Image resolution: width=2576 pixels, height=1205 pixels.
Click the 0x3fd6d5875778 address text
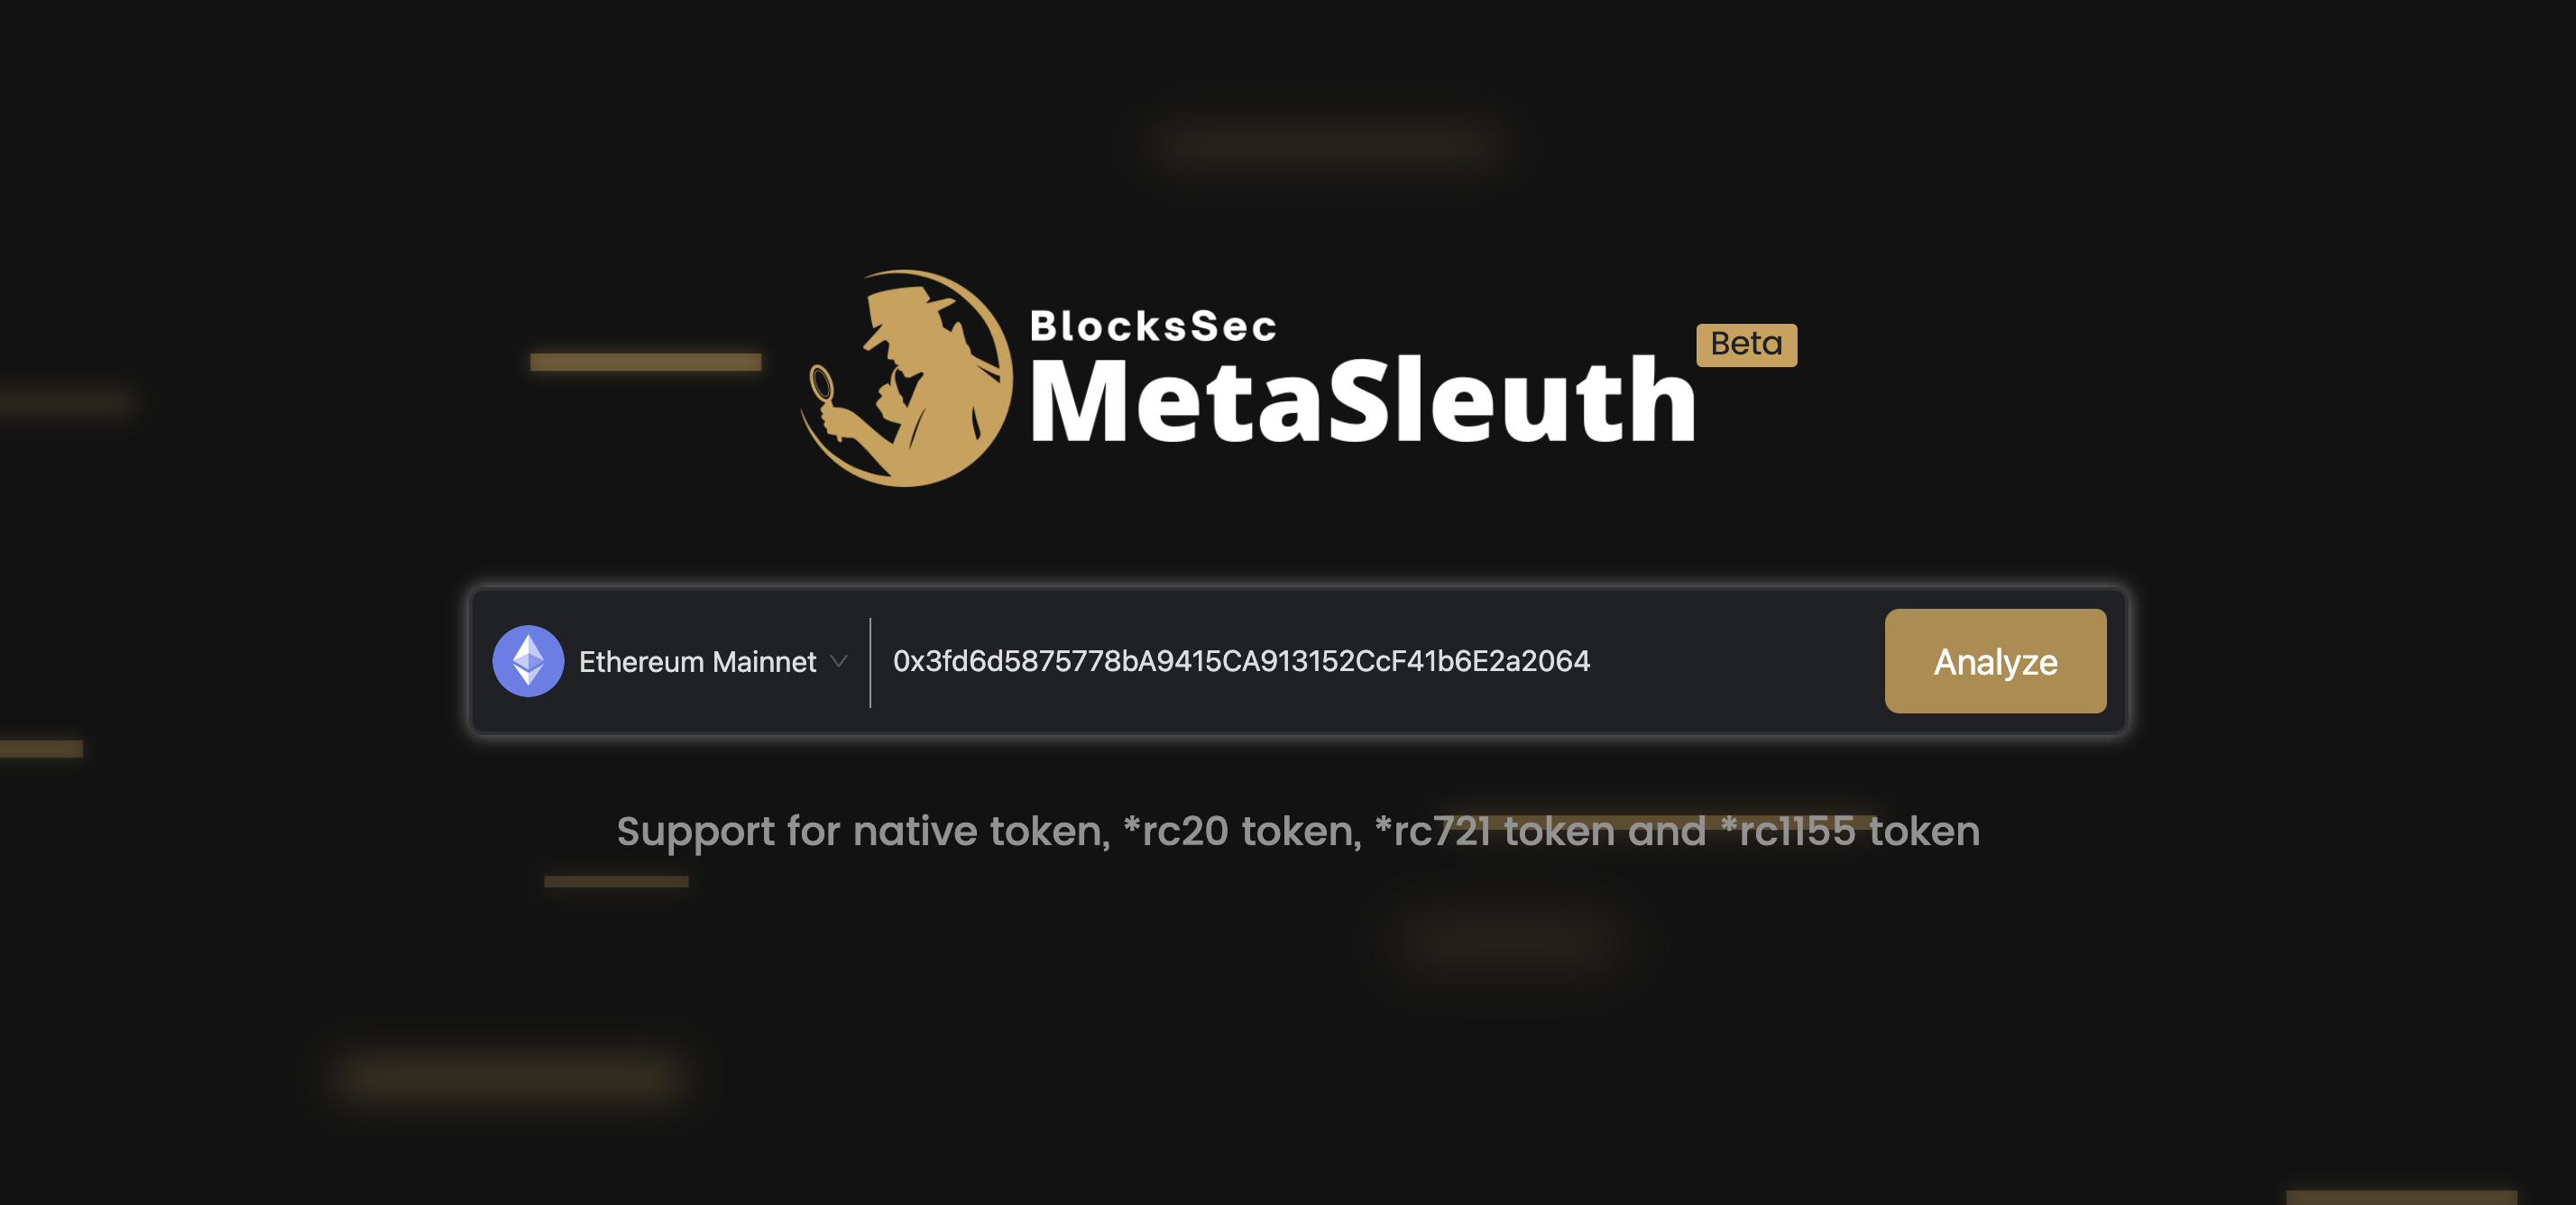(1241, 661)
